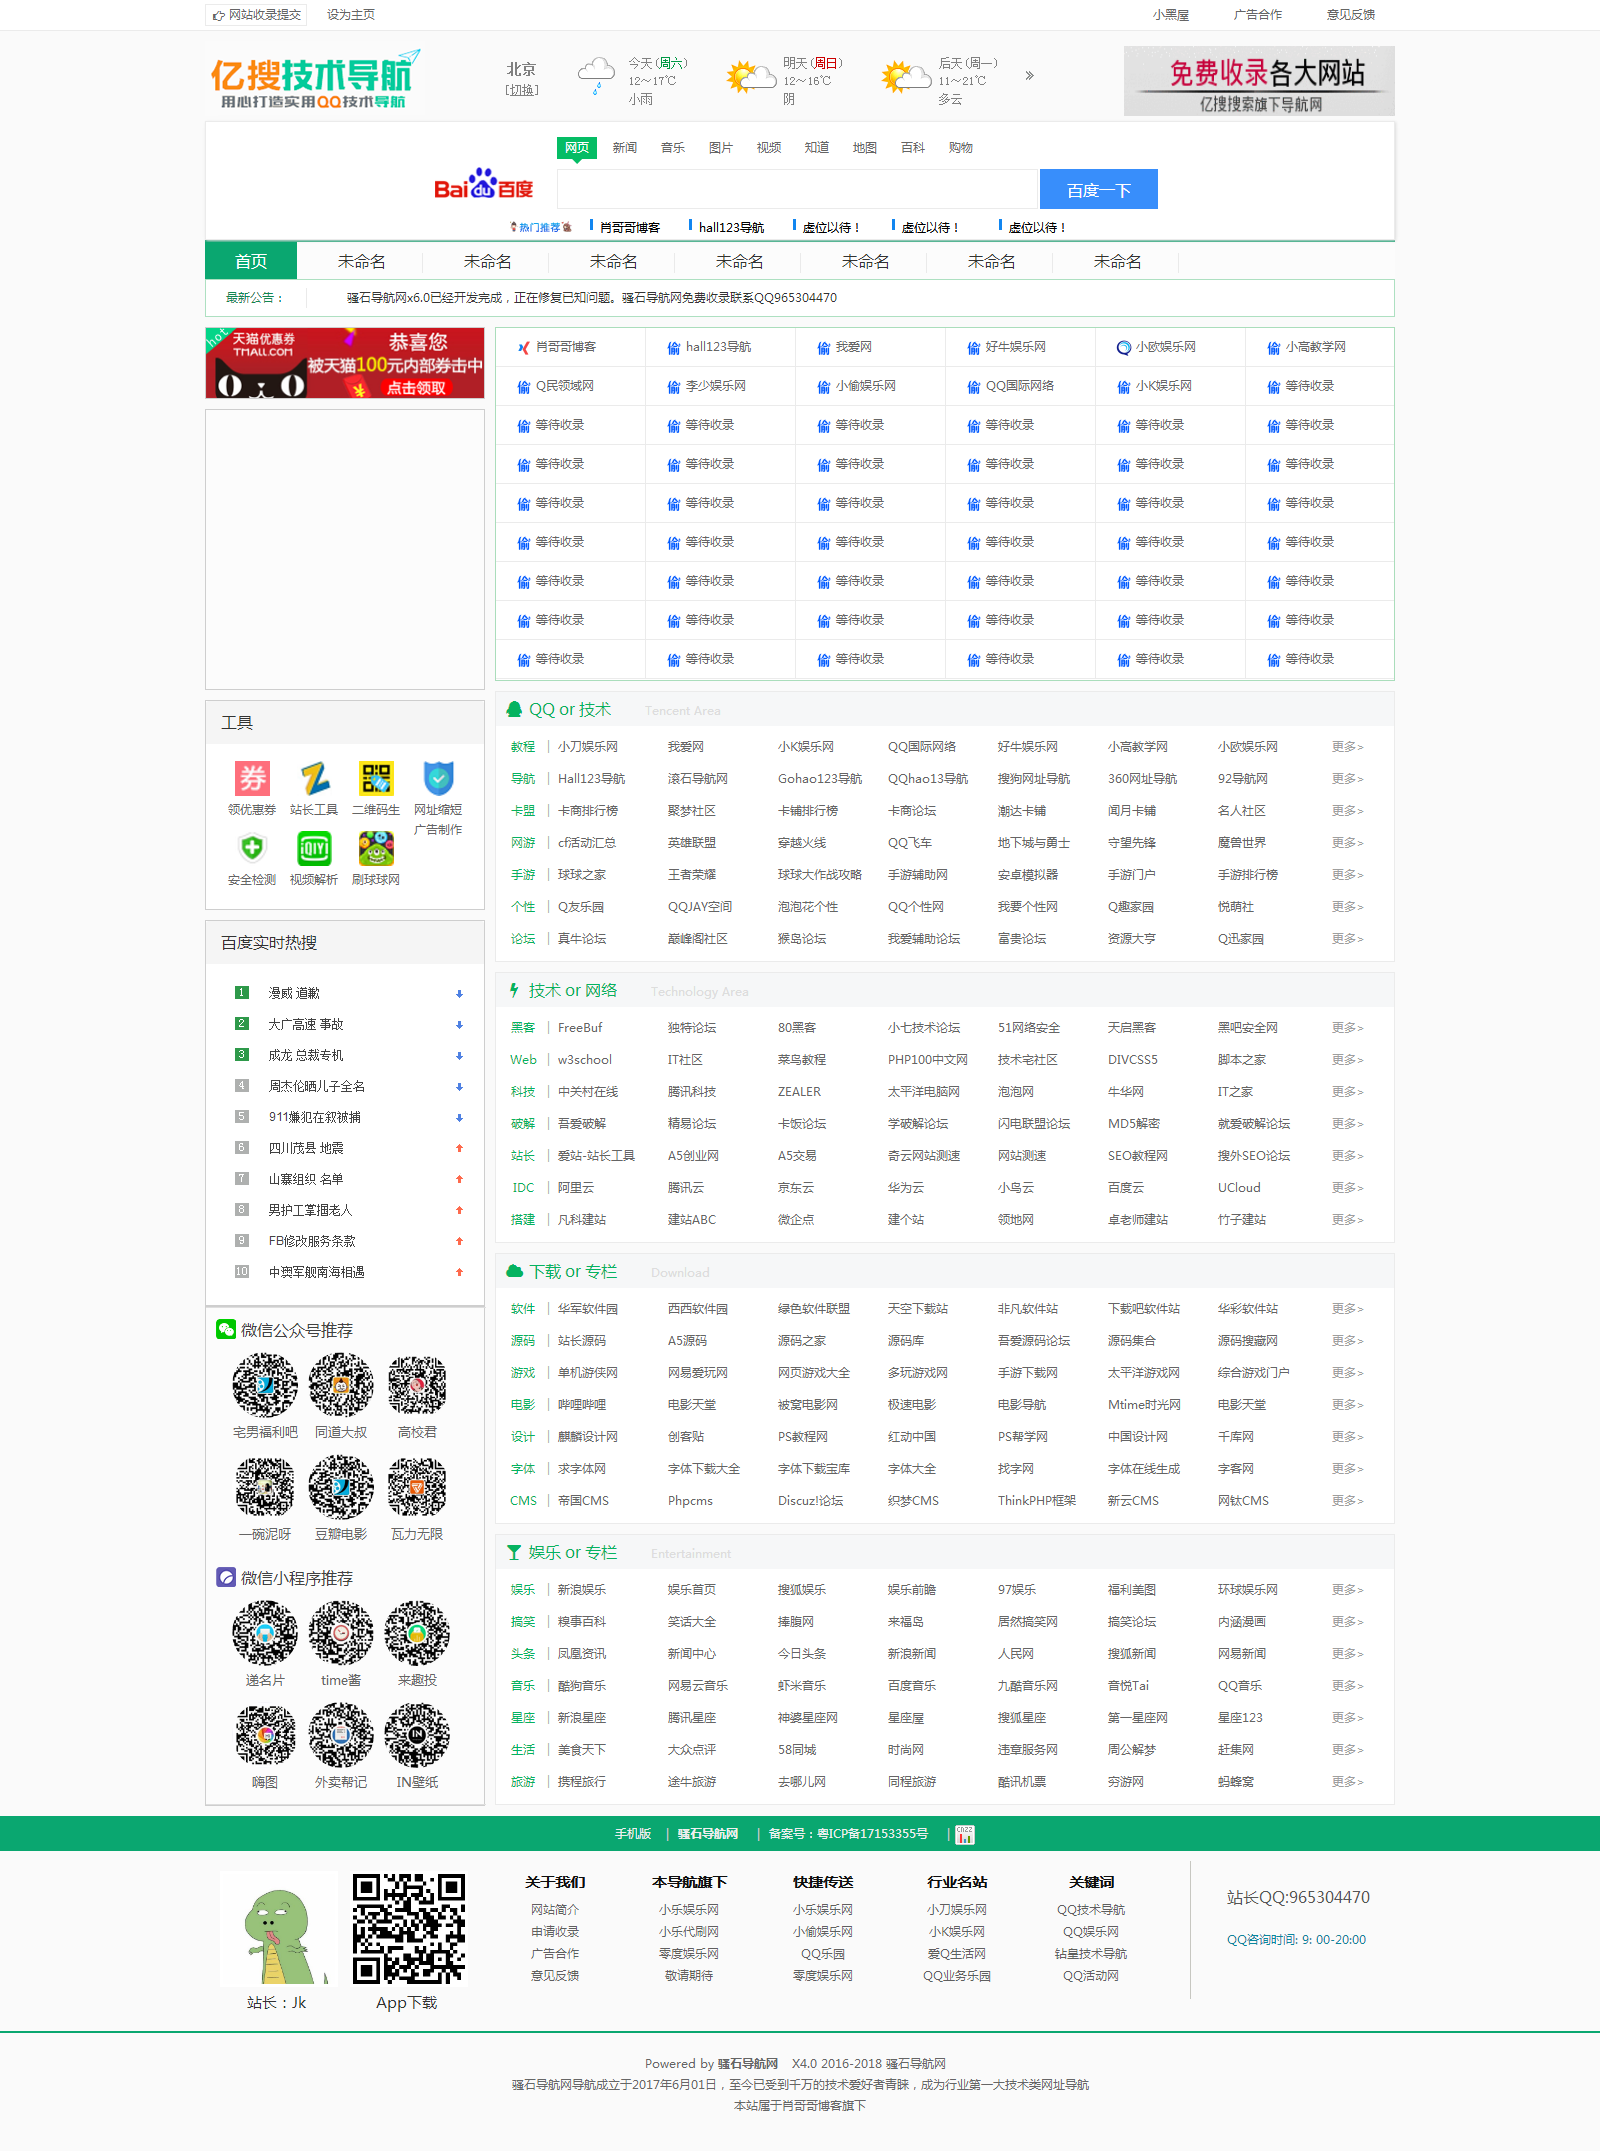Open the 意见反馈 top link
Screen dimensions: 1600x2151
pyautogui.click(x=1351, y=15)
